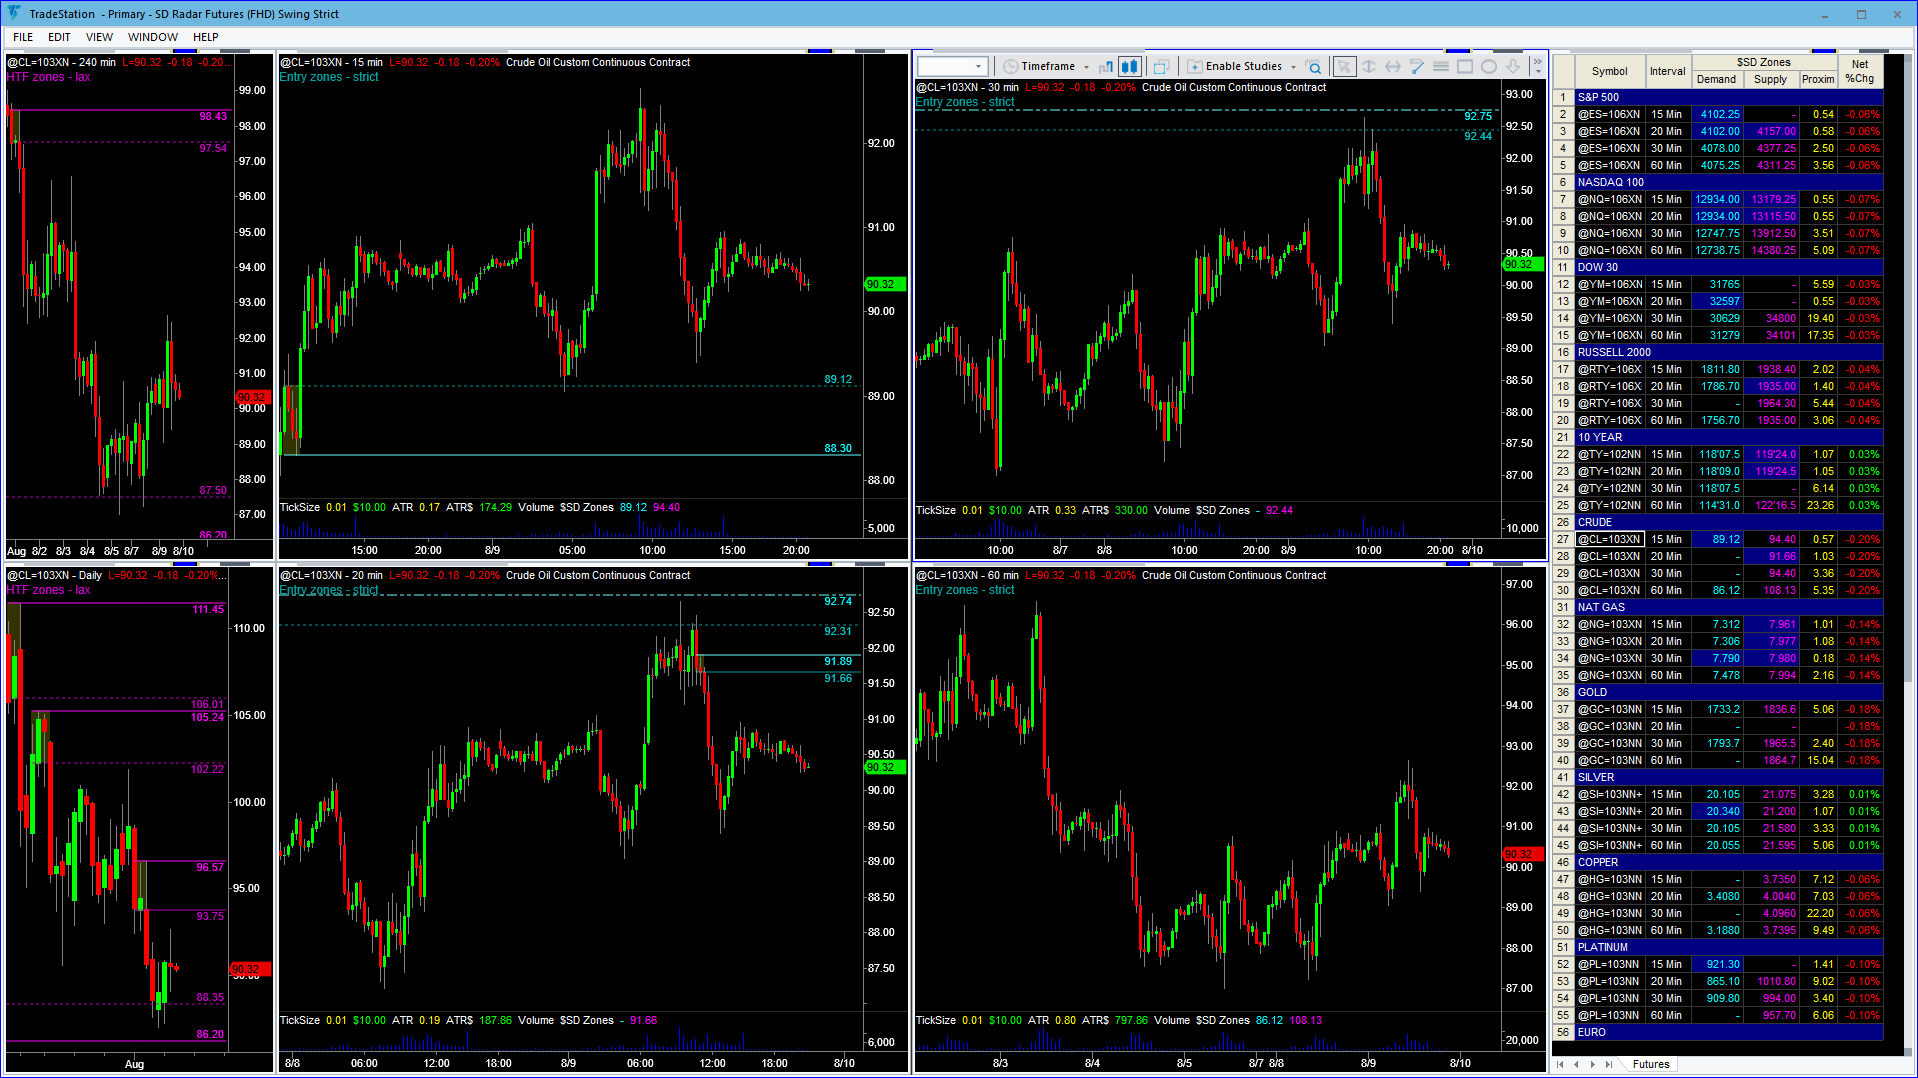Select the ellipse drawing tool
The image size is (1918, 1078).
[1489, 66]
